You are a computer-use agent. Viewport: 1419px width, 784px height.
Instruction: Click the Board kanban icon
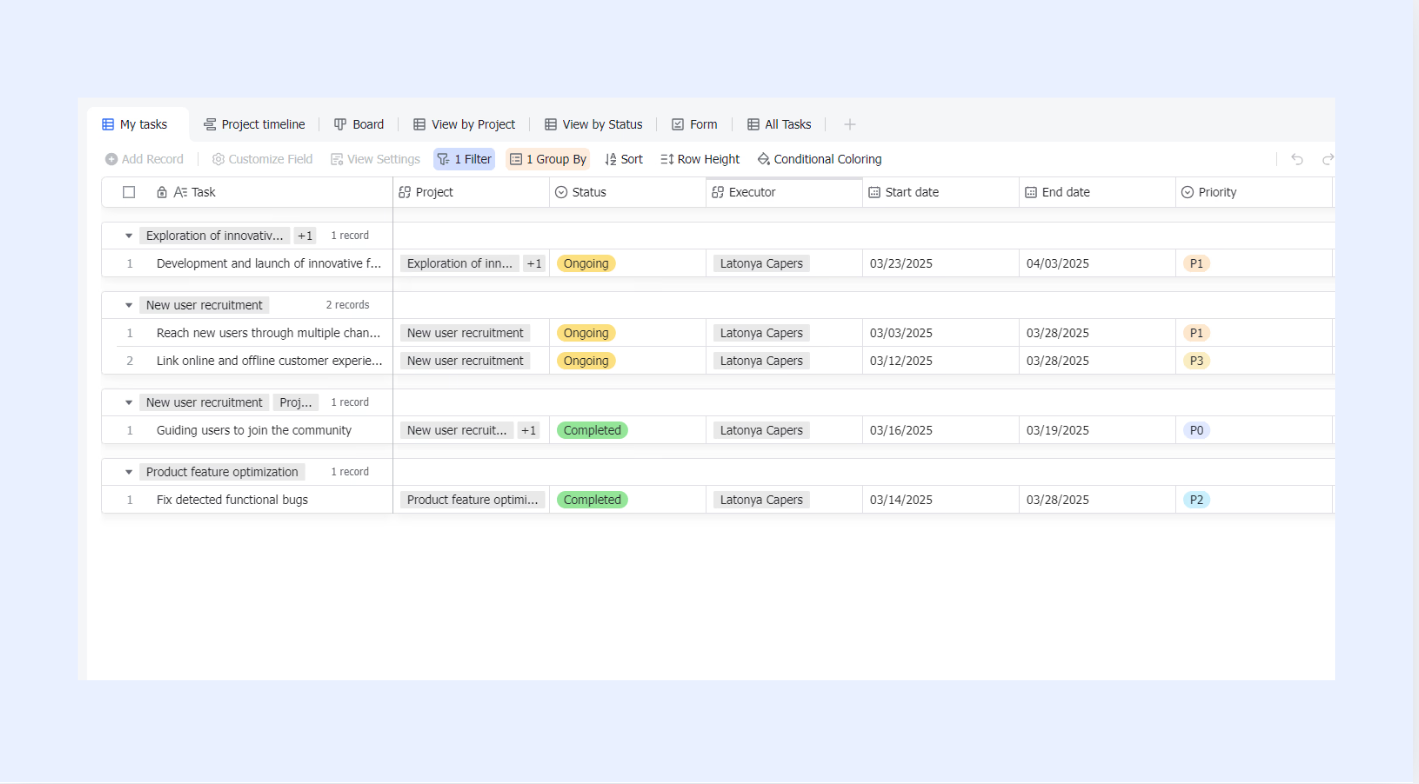tap(340, 125)
